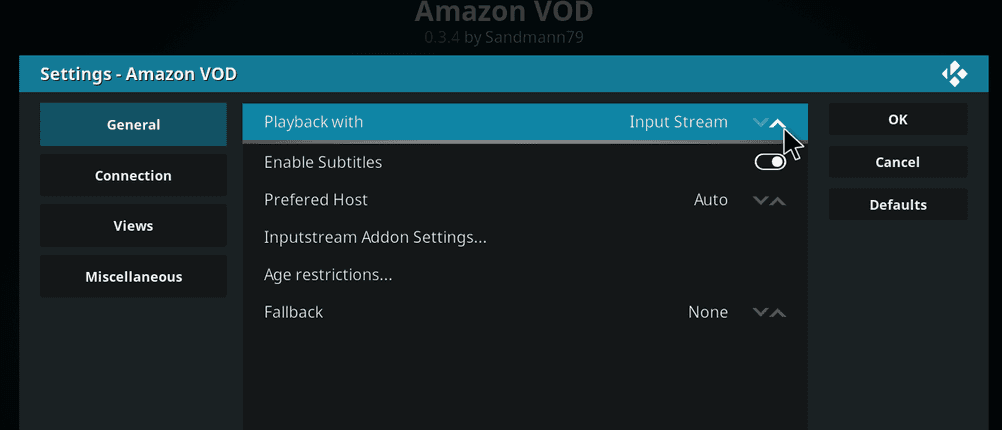Select the General settings tab

[133, 125]
